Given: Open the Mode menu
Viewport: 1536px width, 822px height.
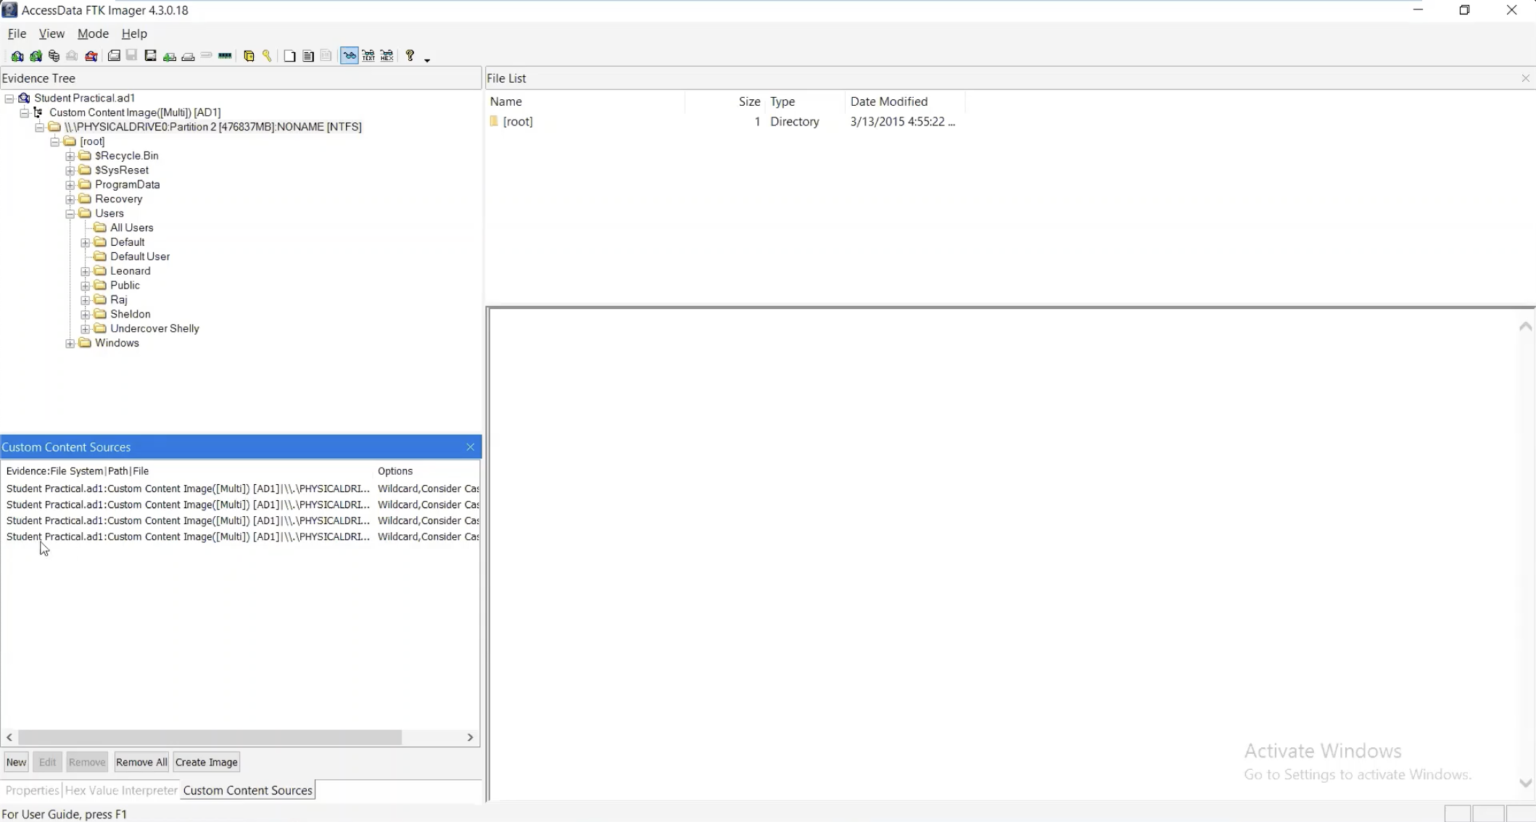Looking at the screenshot, I should click(x=92, y=33).
